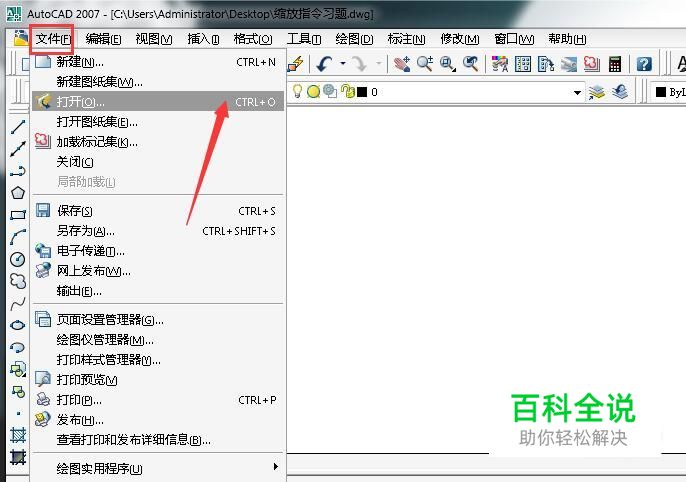This screenshot has height=482, width=686.
Task: Choose 打印(P)... menu entry
Action: (158, 400)
